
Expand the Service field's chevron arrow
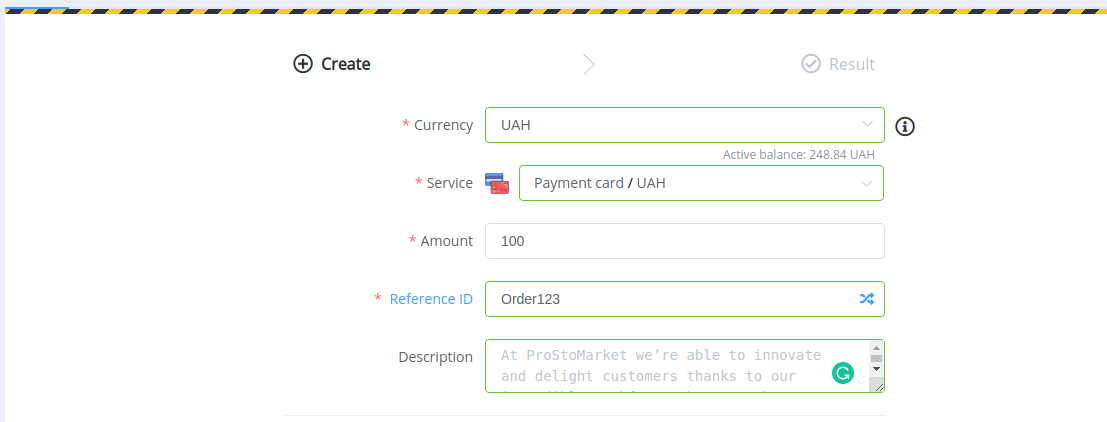(x=866, y=183)
